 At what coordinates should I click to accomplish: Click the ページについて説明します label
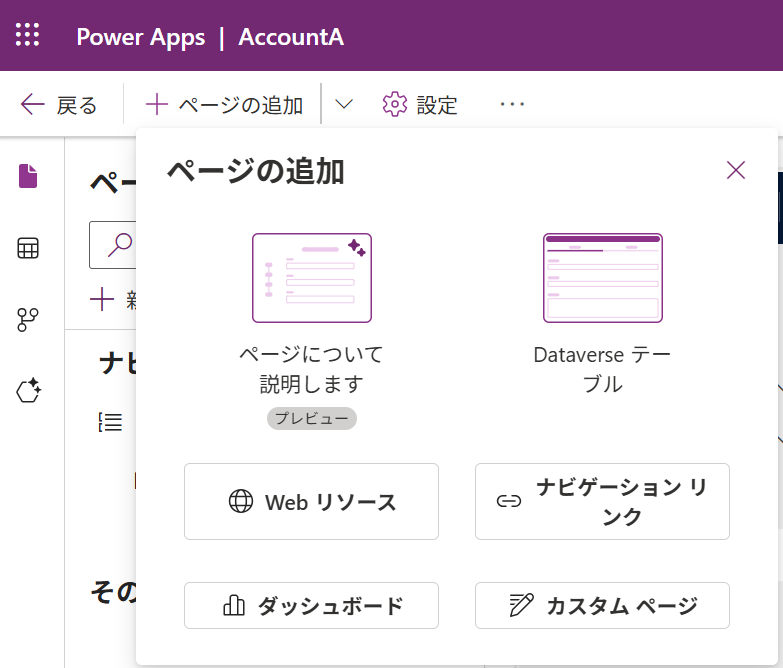(x=312, y=369)
